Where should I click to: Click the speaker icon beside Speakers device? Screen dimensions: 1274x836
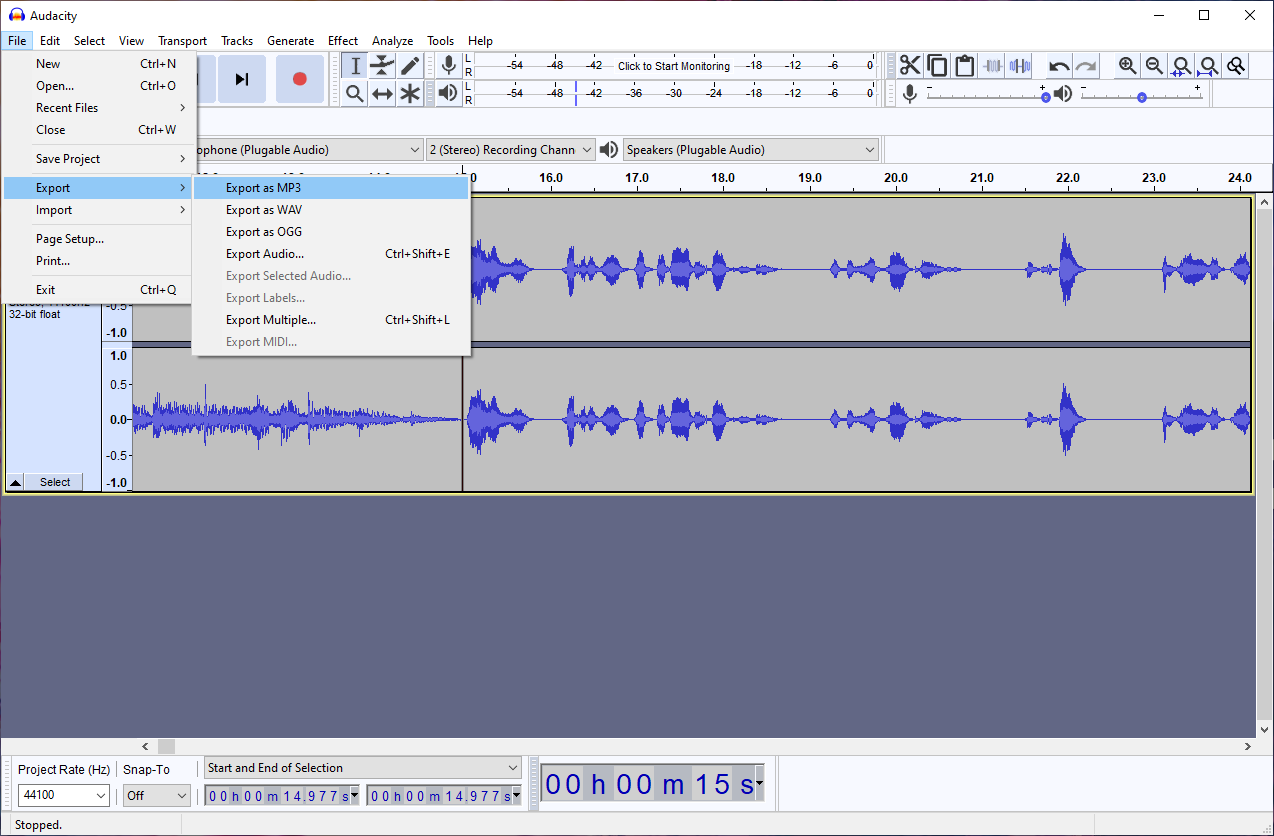(x=609, y=150)
